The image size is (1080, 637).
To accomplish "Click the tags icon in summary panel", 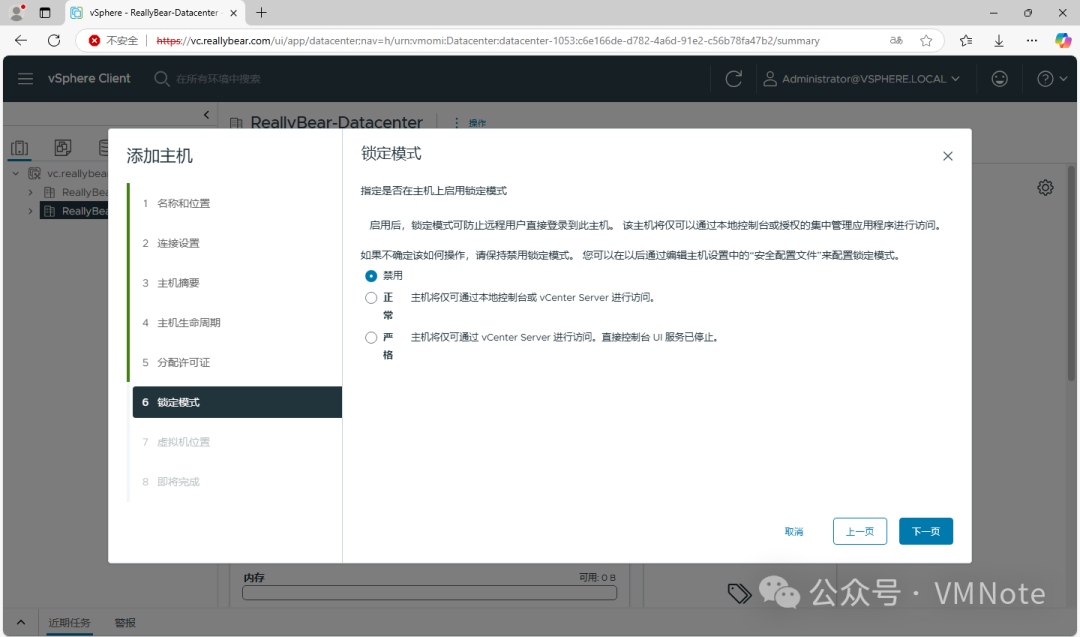I will click(x=739, y=593).
